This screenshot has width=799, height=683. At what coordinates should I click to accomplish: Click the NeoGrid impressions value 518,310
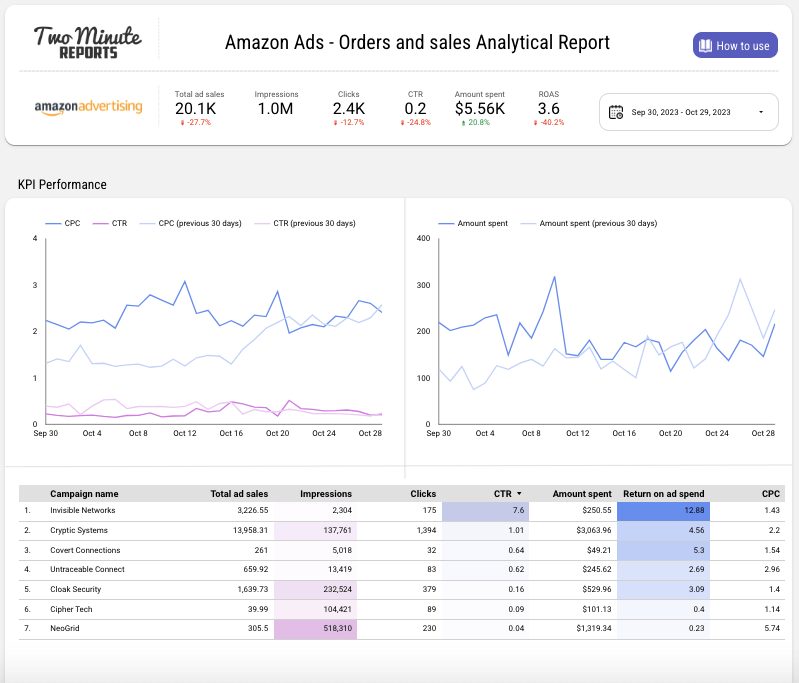pyautogui.click(x=331, y=628)
